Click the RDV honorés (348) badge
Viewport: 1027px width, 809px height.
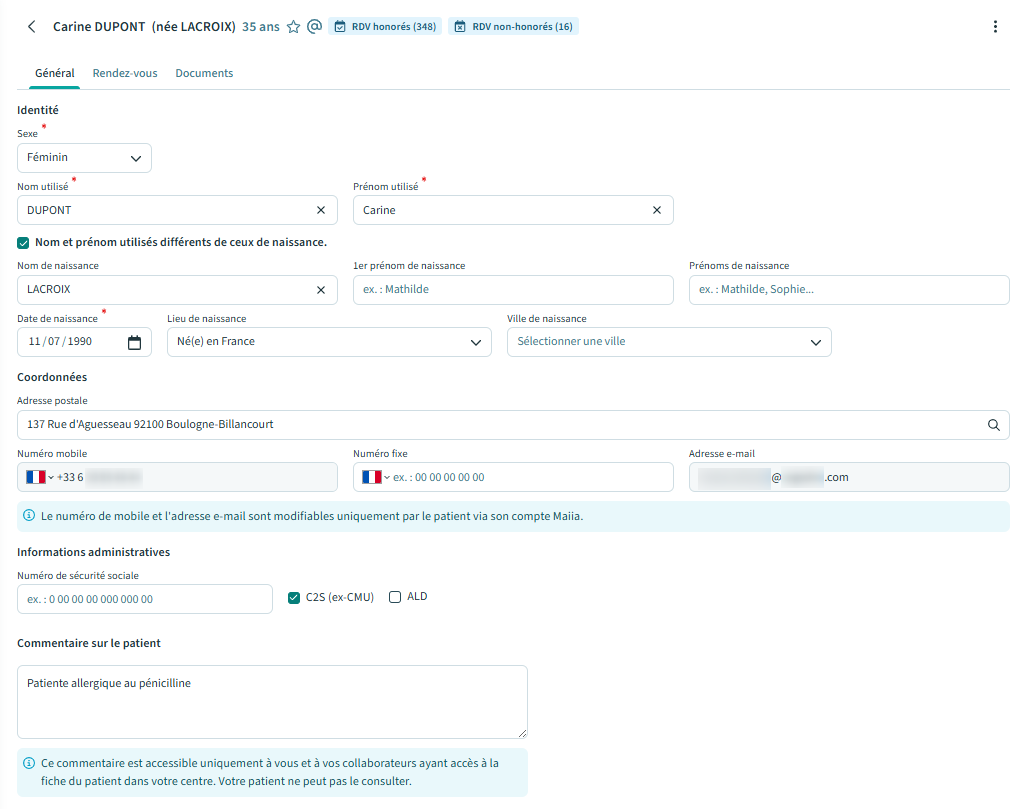tap(386, 27)
